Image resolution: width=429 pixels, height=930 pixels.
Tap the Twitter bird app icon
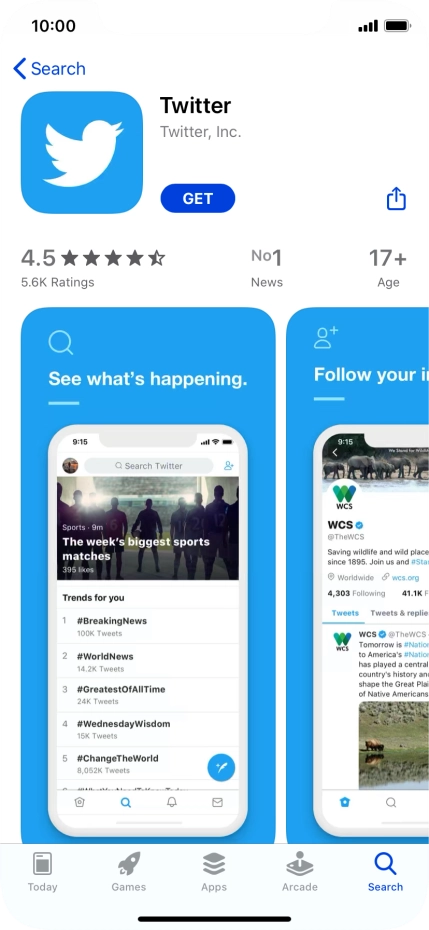(82, 152)
